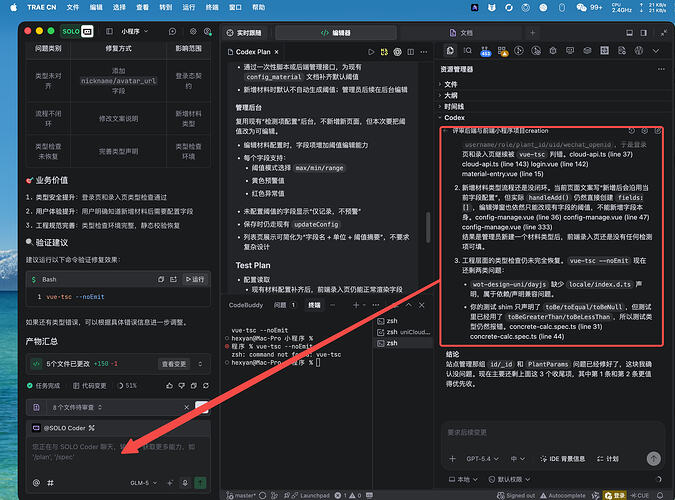Open the Extensions icon with warning badge
The image size is (675, 500).
tap(502, 51)
